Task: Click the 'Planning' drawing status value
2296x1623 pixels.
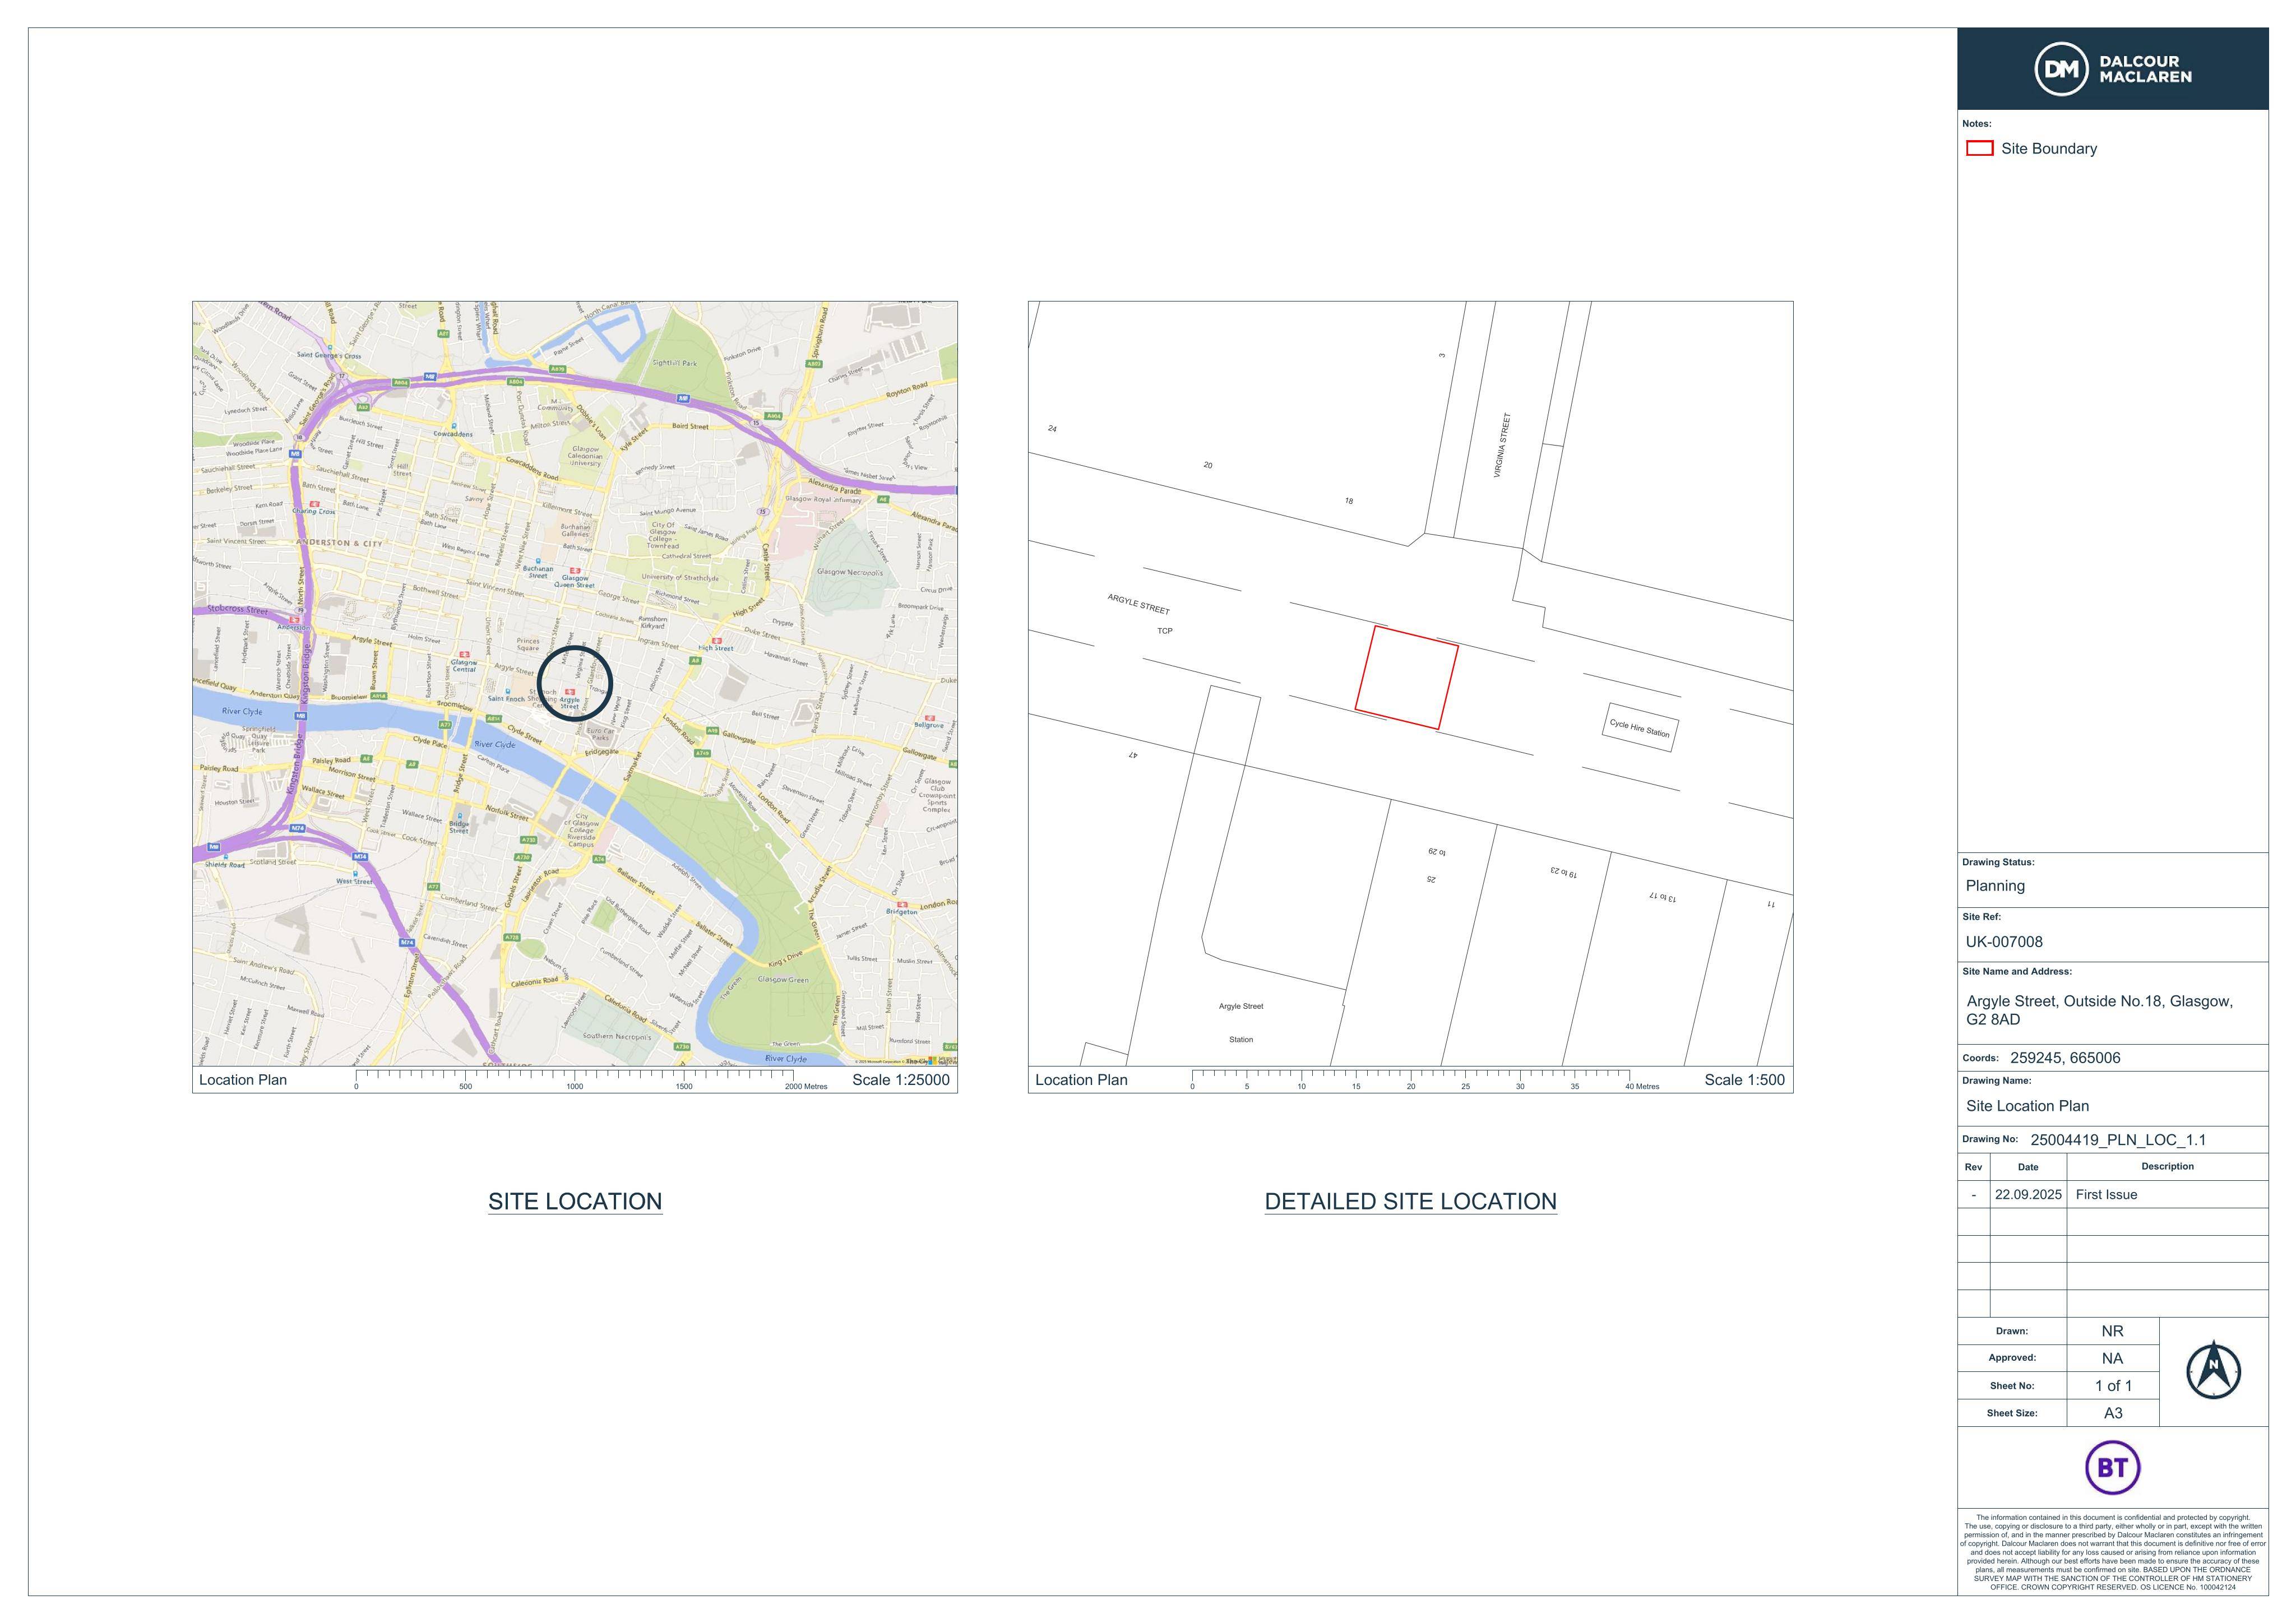Action: coord(1995,886)
